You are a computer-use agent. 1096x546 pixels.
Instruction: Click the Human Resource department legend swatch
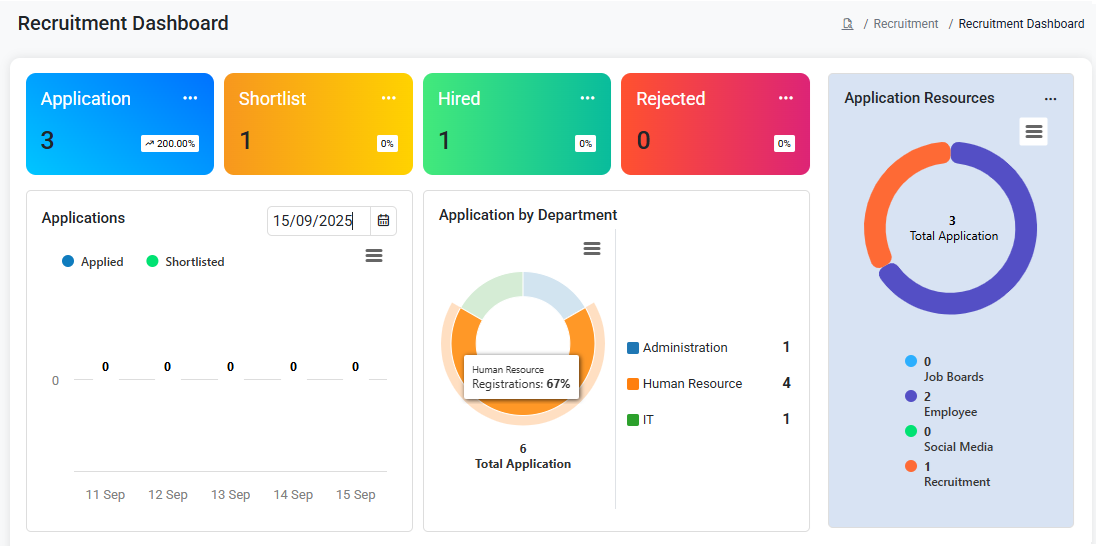tap(633, 384)
